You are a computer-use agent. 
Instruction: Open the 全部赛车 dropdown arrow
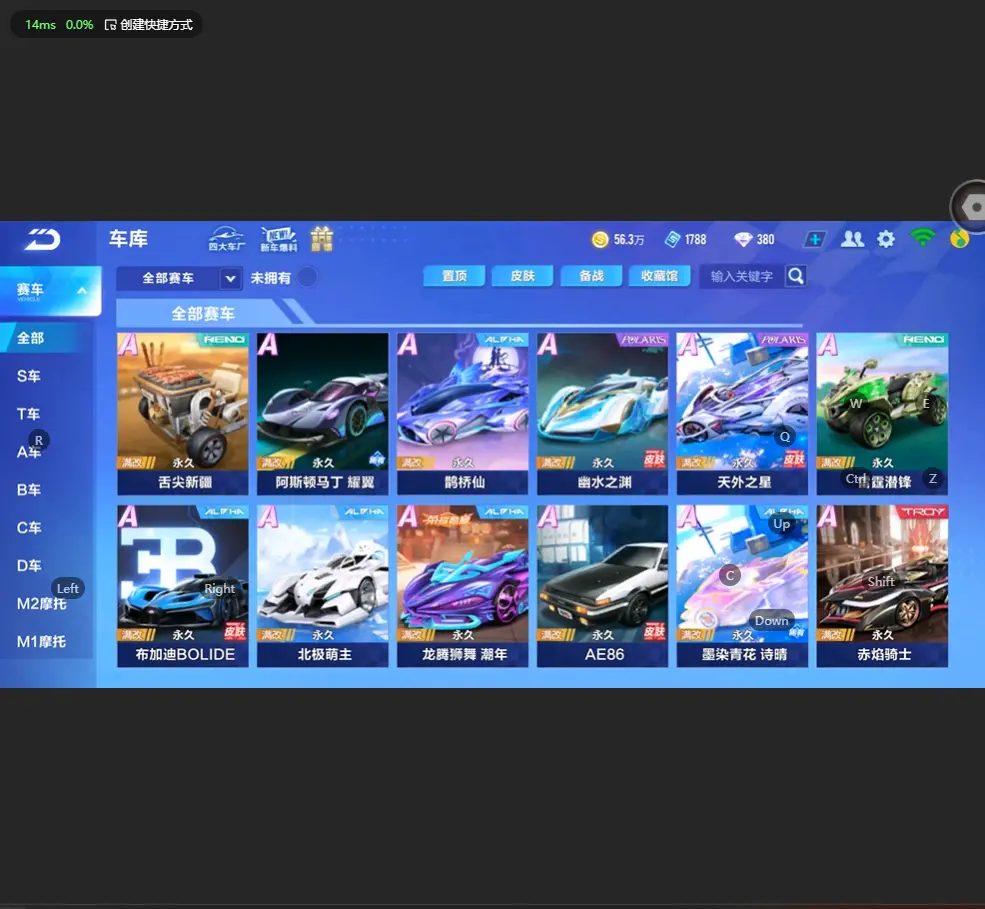click(x=231, y=278)
